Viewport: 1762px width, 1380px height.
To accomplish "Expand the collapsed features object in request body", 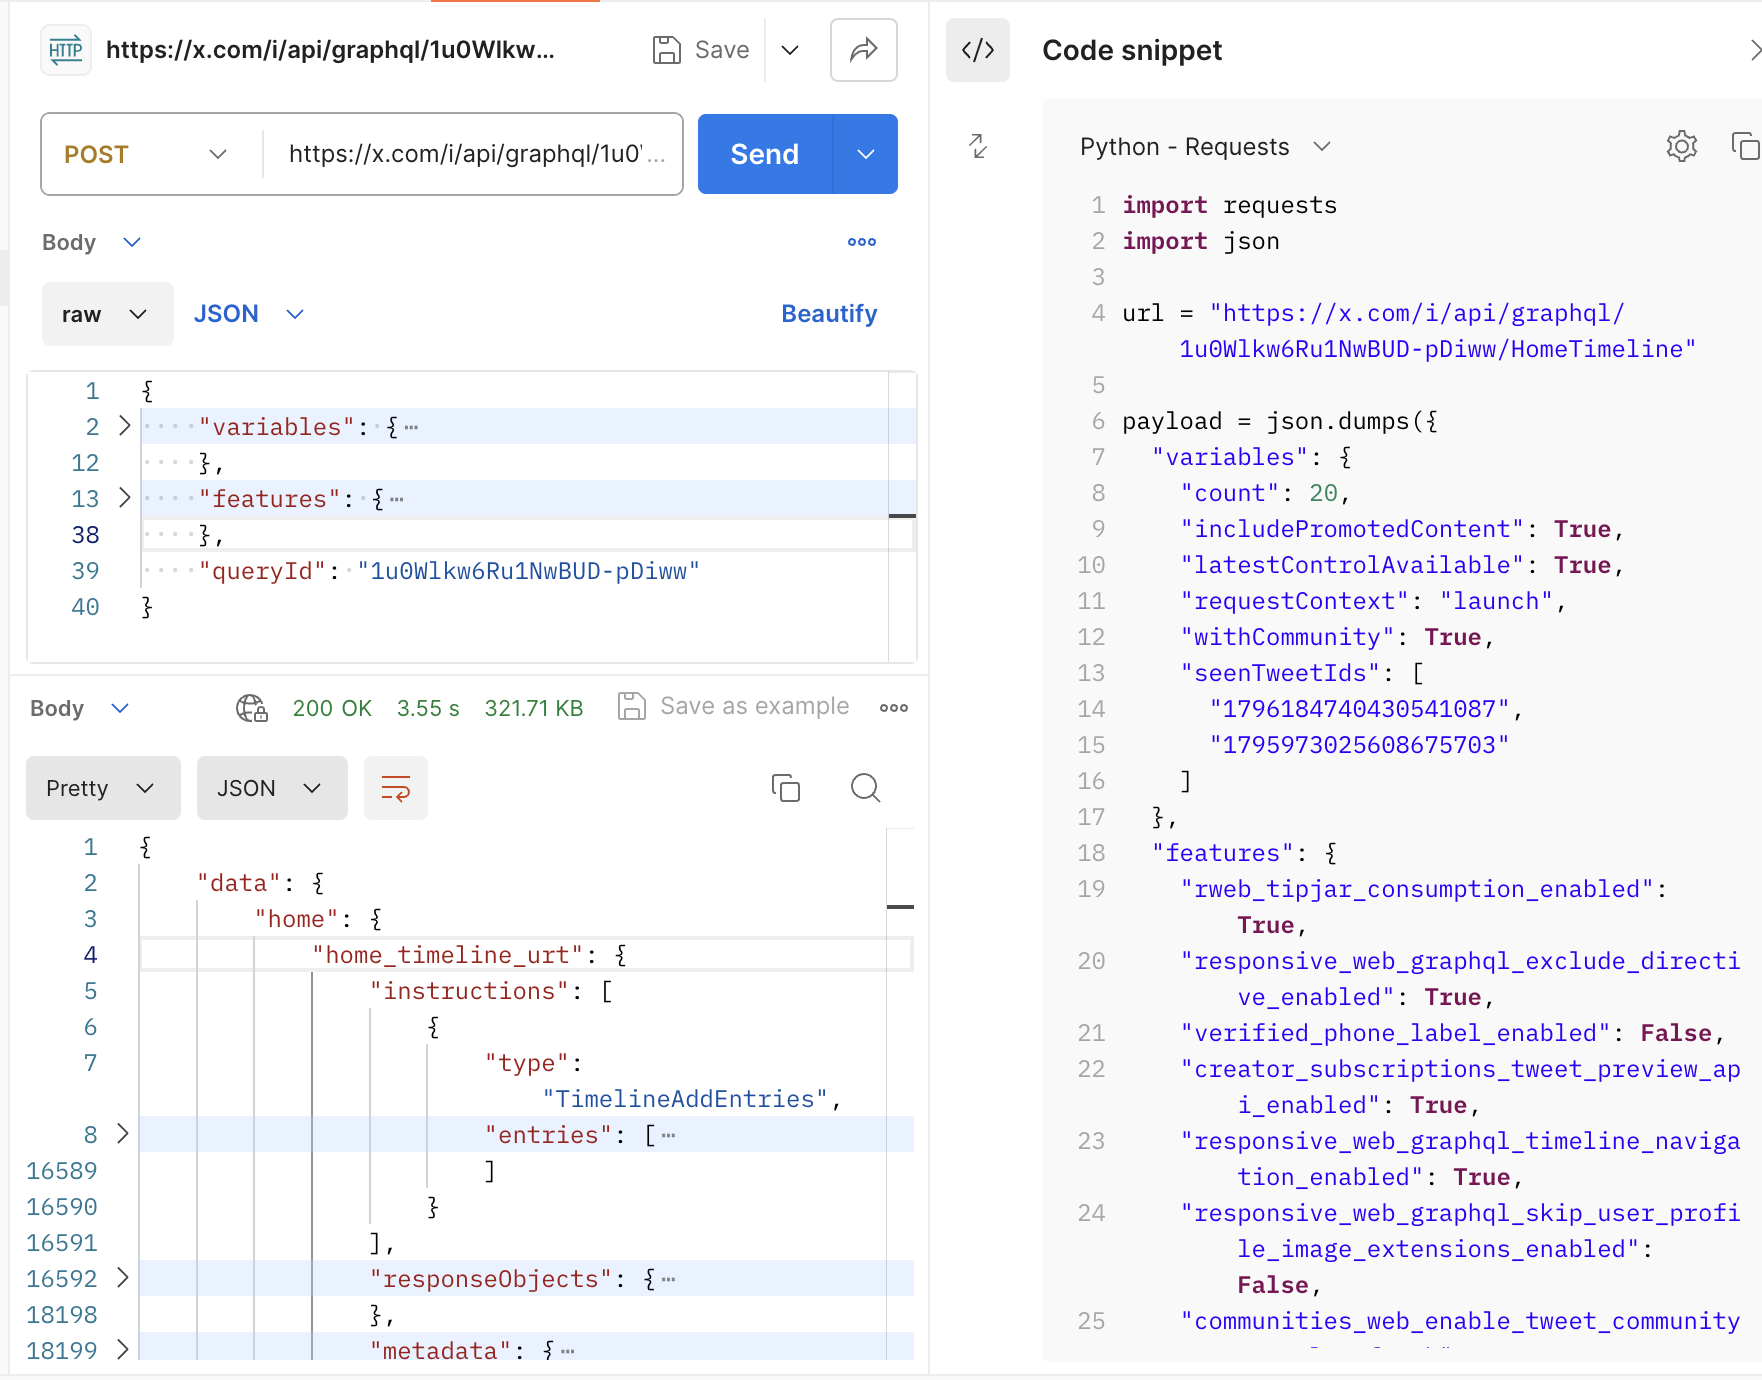I will [x=124, y=498].
